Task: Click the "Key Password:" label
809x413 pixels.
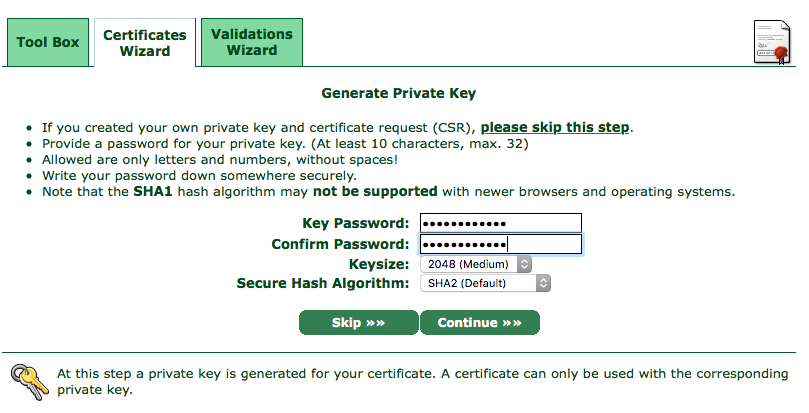Action: (x=356, y=223)
